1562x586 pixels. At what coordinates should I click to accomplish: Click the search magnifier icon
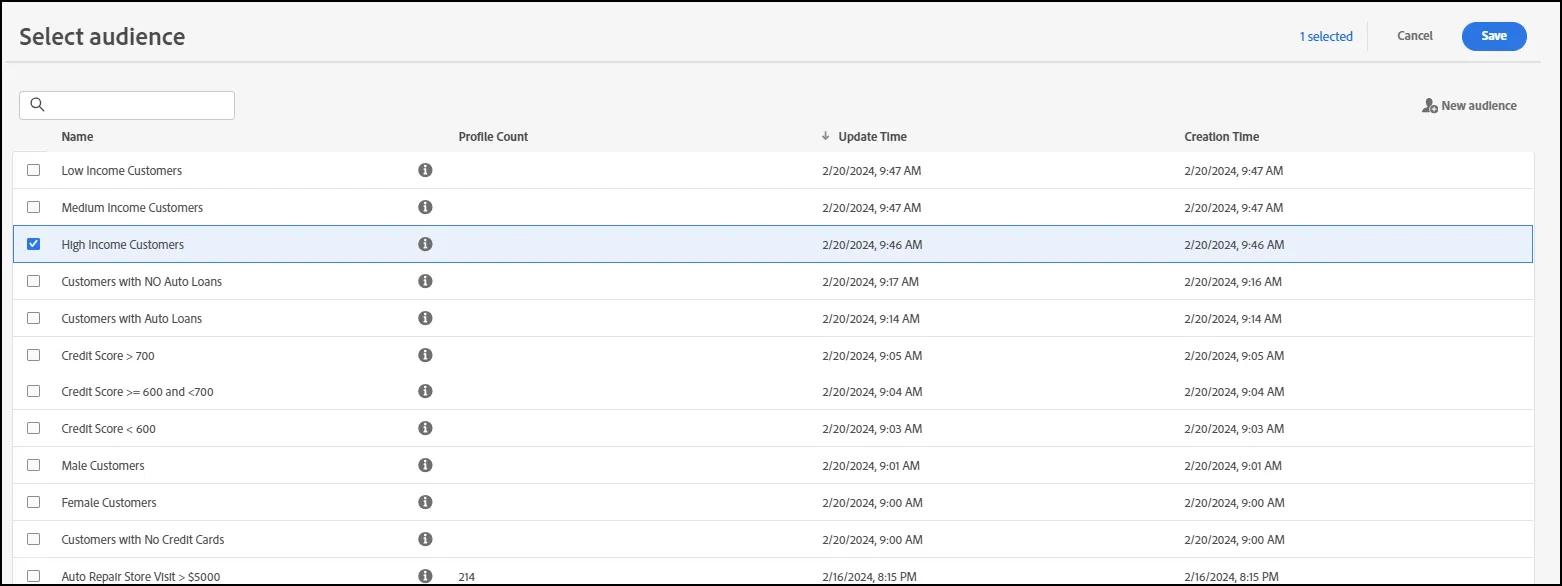[x=38, y=105]
